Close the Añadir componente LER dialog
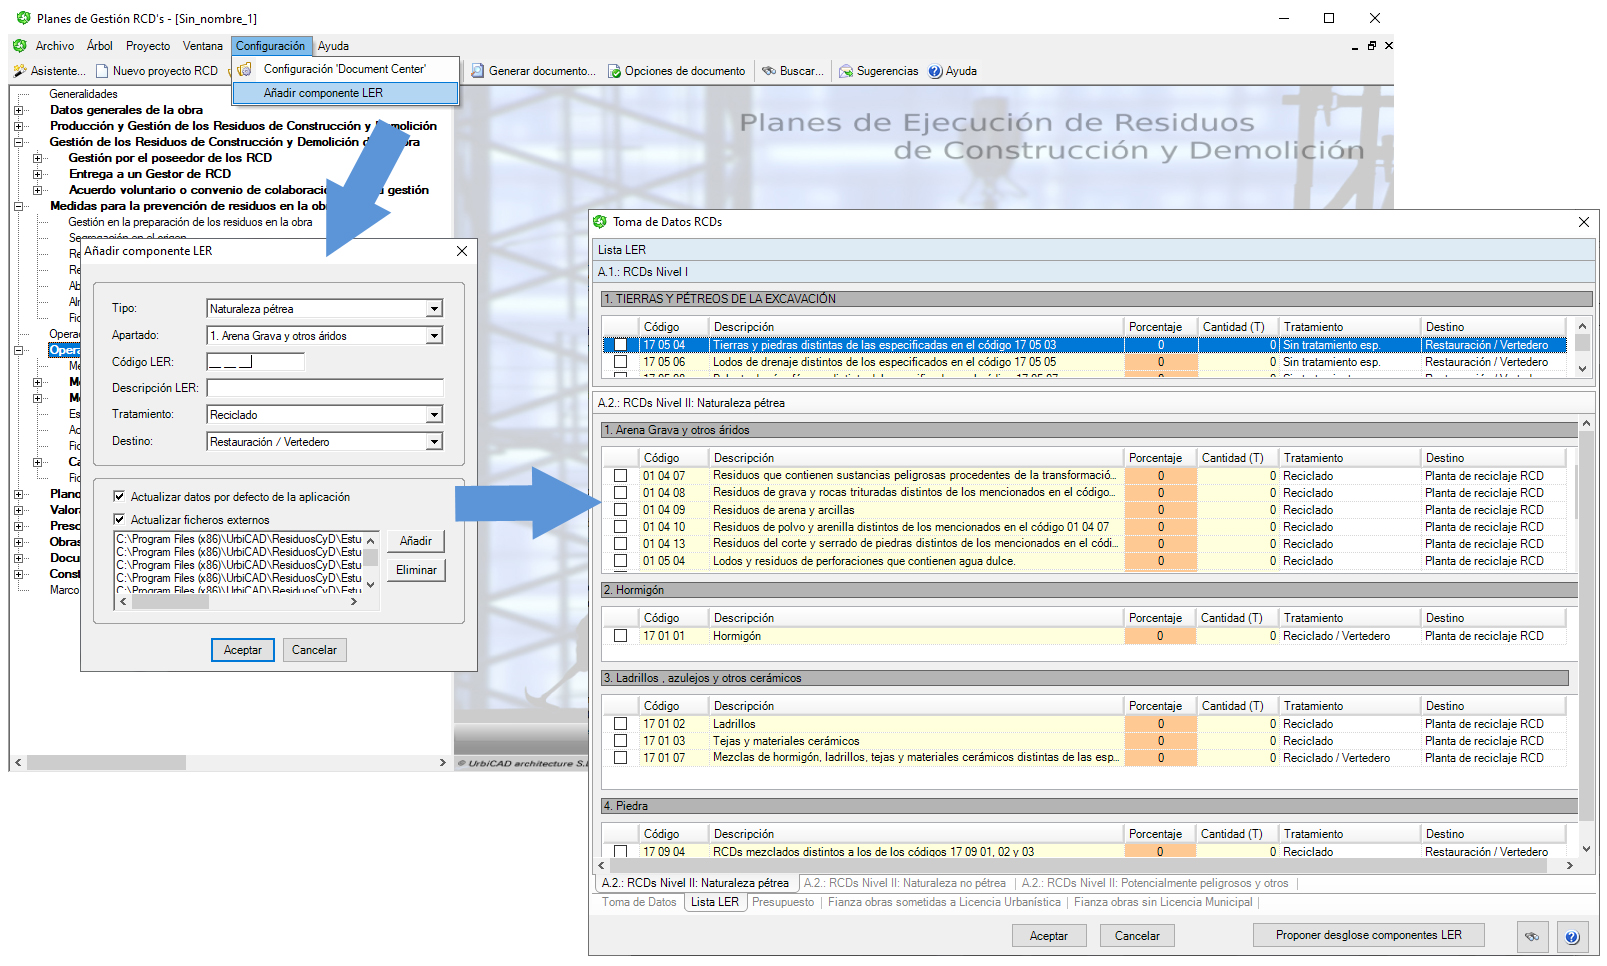Viewport: 1607px width, 966px height. coord(462,251)
